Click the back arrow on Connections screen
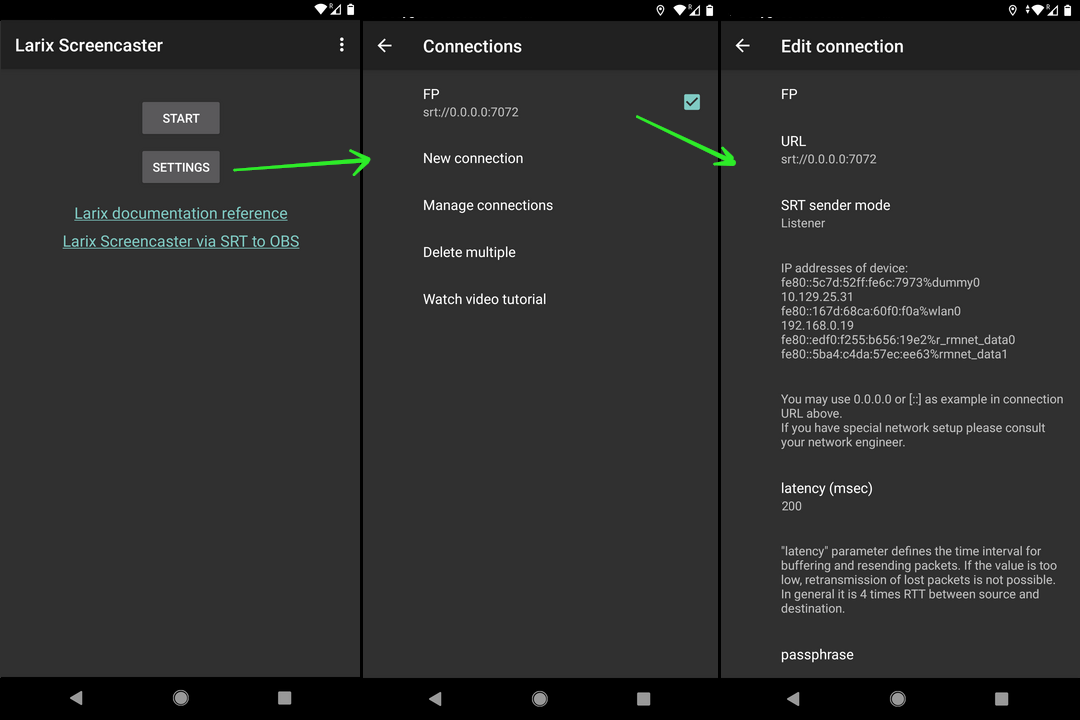The height and width of the screenshot is (720, 1080). coord(385,45)
